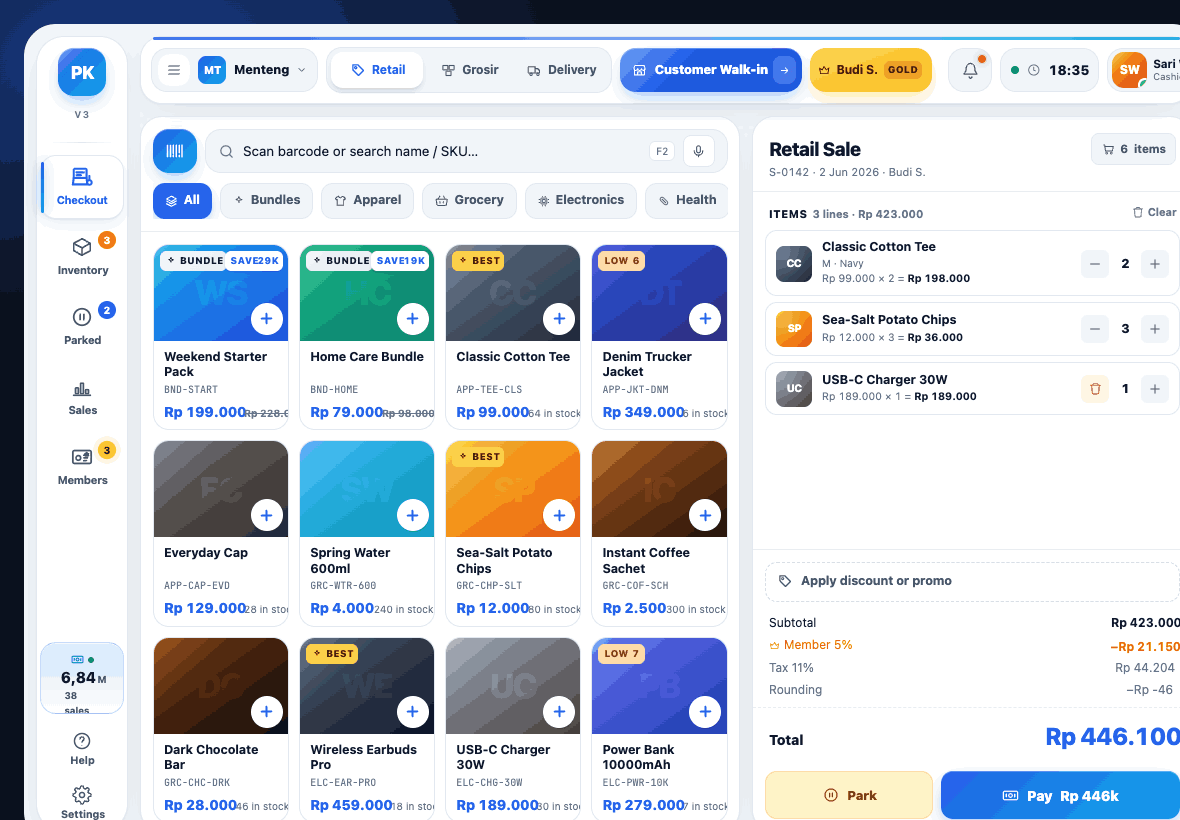The image size is (1180, 820).
Task: Add Weekend Starter Pack to cart
Action: coord(266,319)
